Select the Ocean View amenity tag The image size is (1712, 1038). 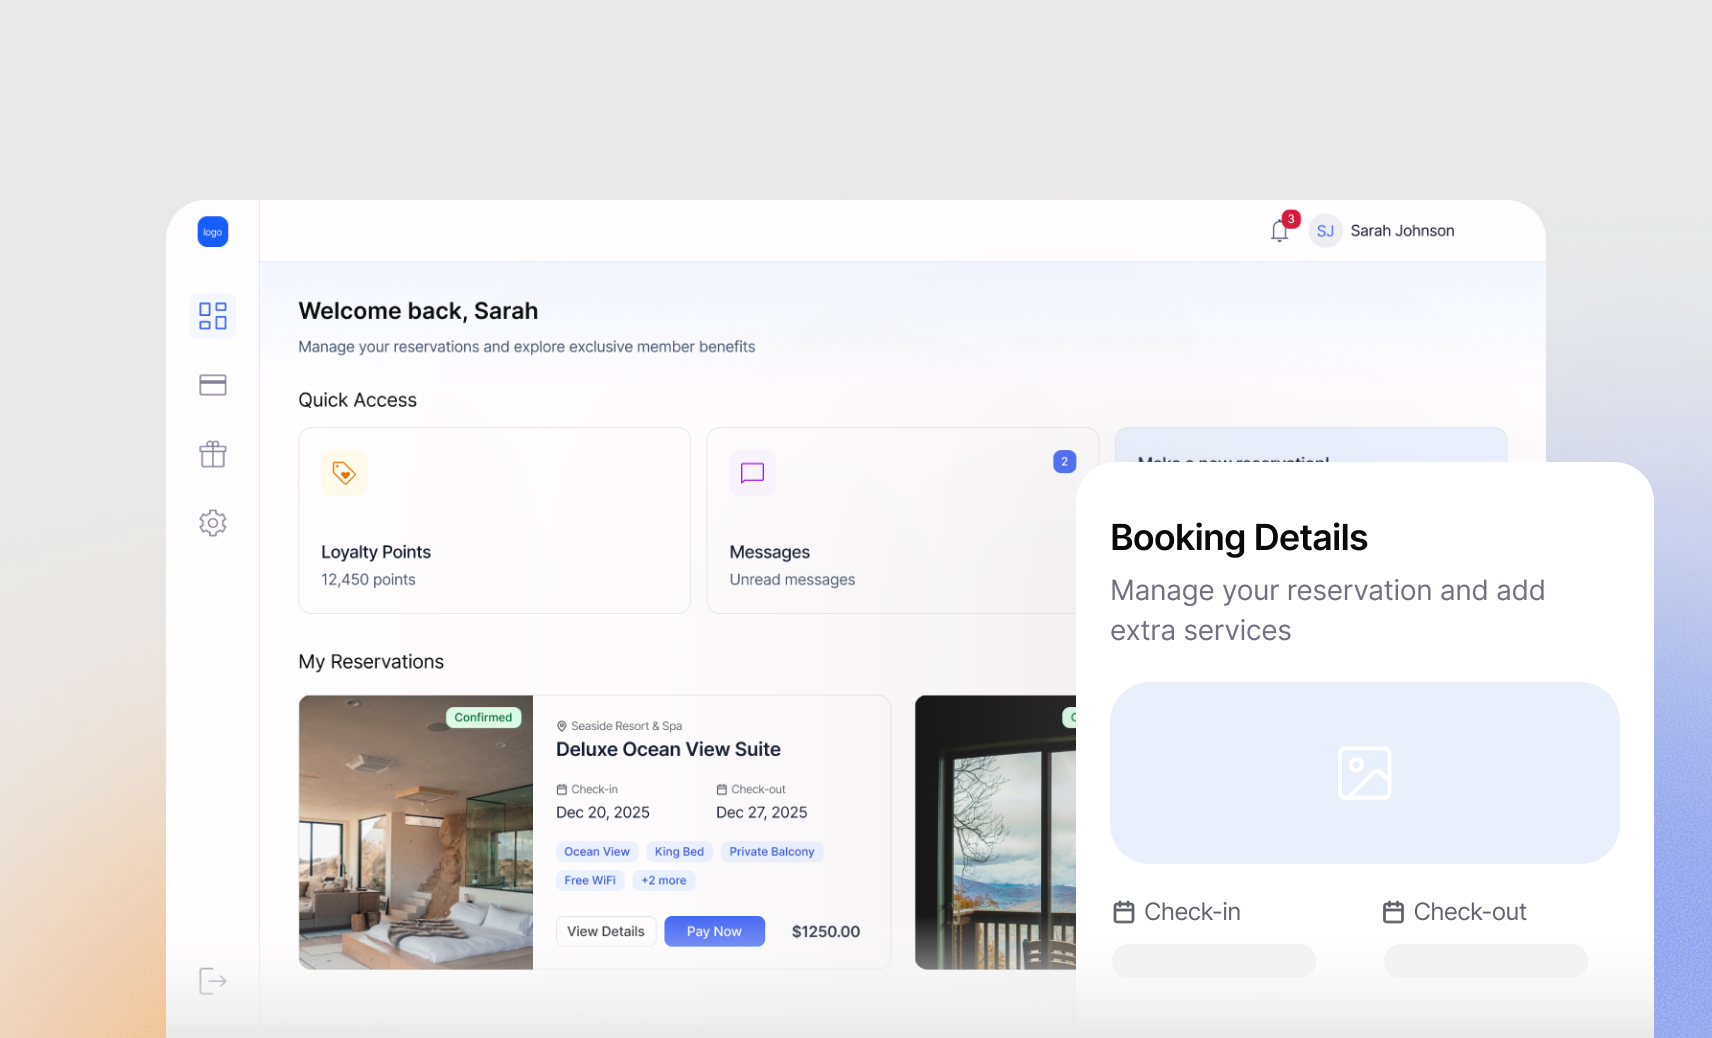coord(597,852)
